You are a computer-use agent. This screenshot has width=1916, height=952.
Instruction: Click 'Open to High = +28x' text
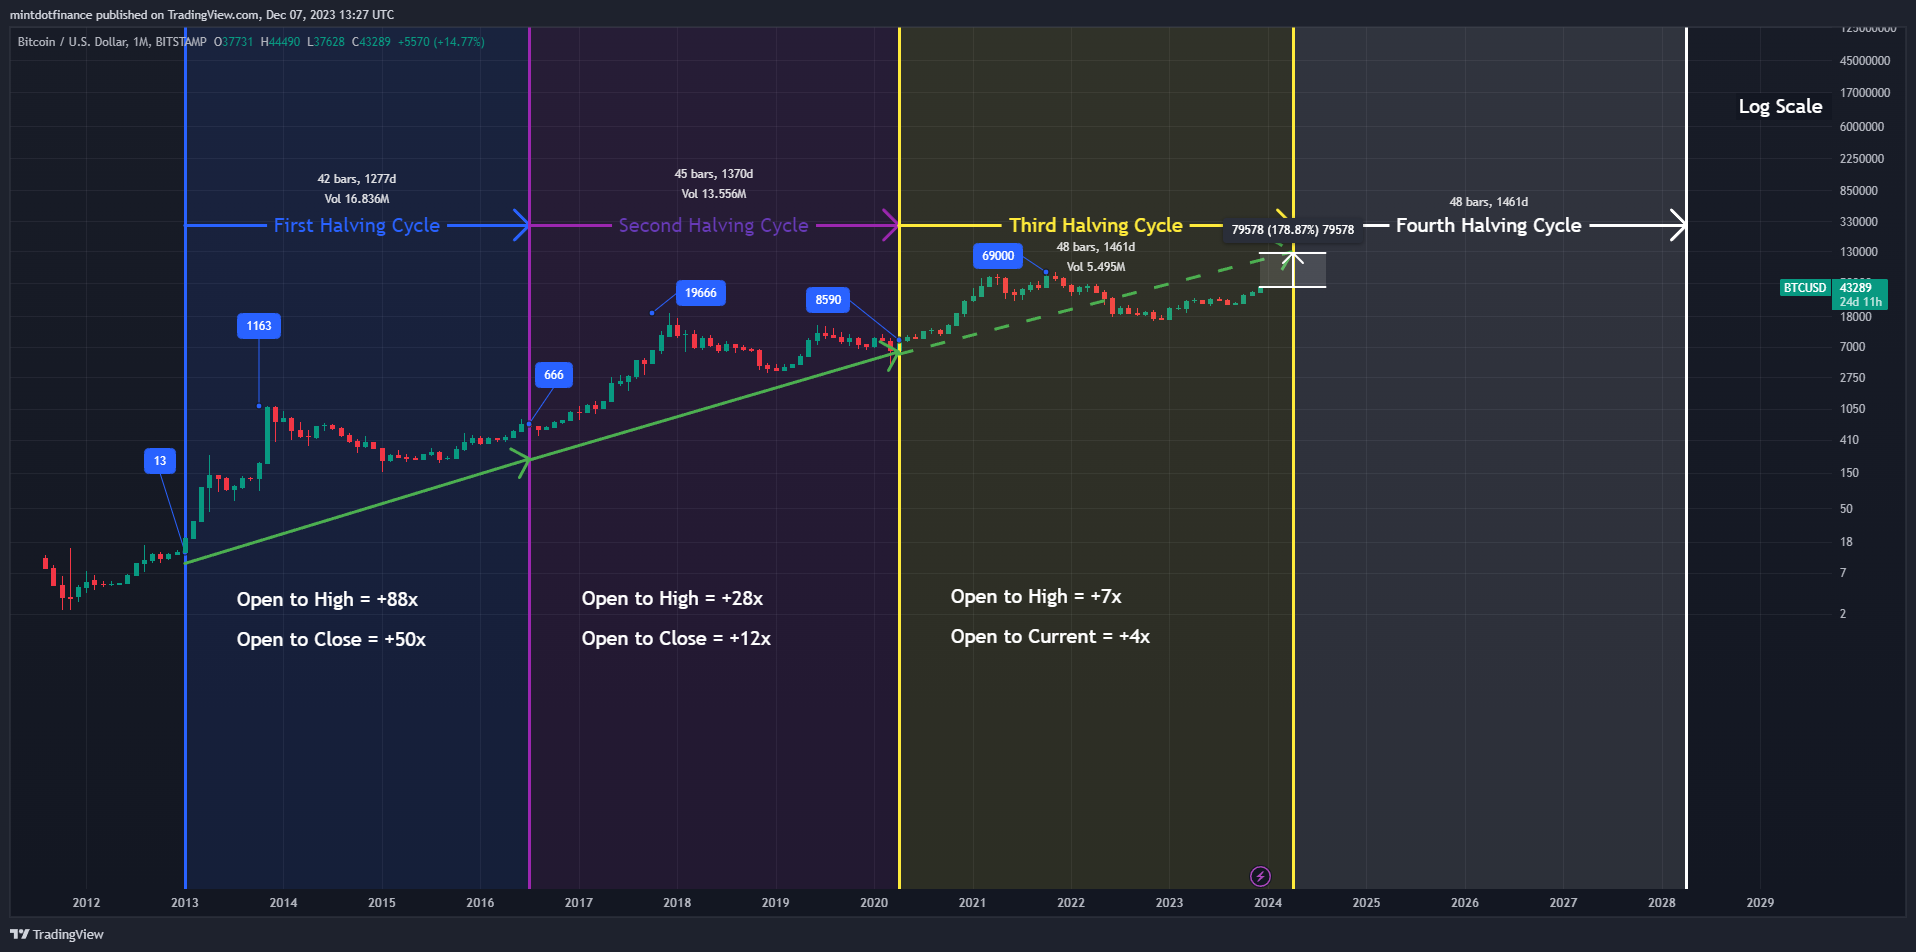pyautogui.click(x=672, y=598)
